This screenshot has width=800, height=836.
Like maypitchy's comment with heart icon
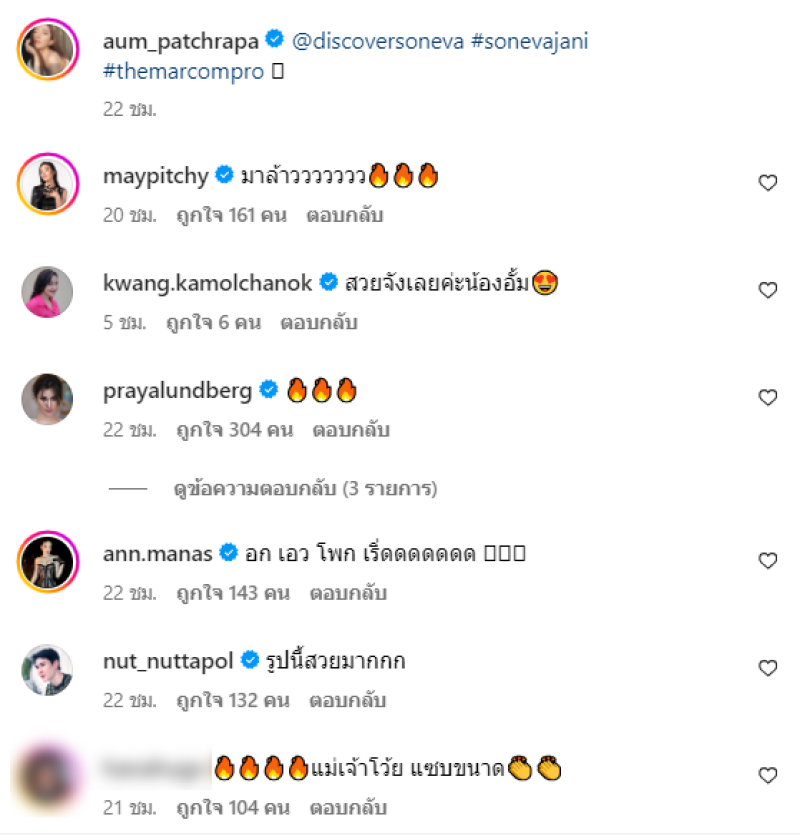[x=767, y=183]
